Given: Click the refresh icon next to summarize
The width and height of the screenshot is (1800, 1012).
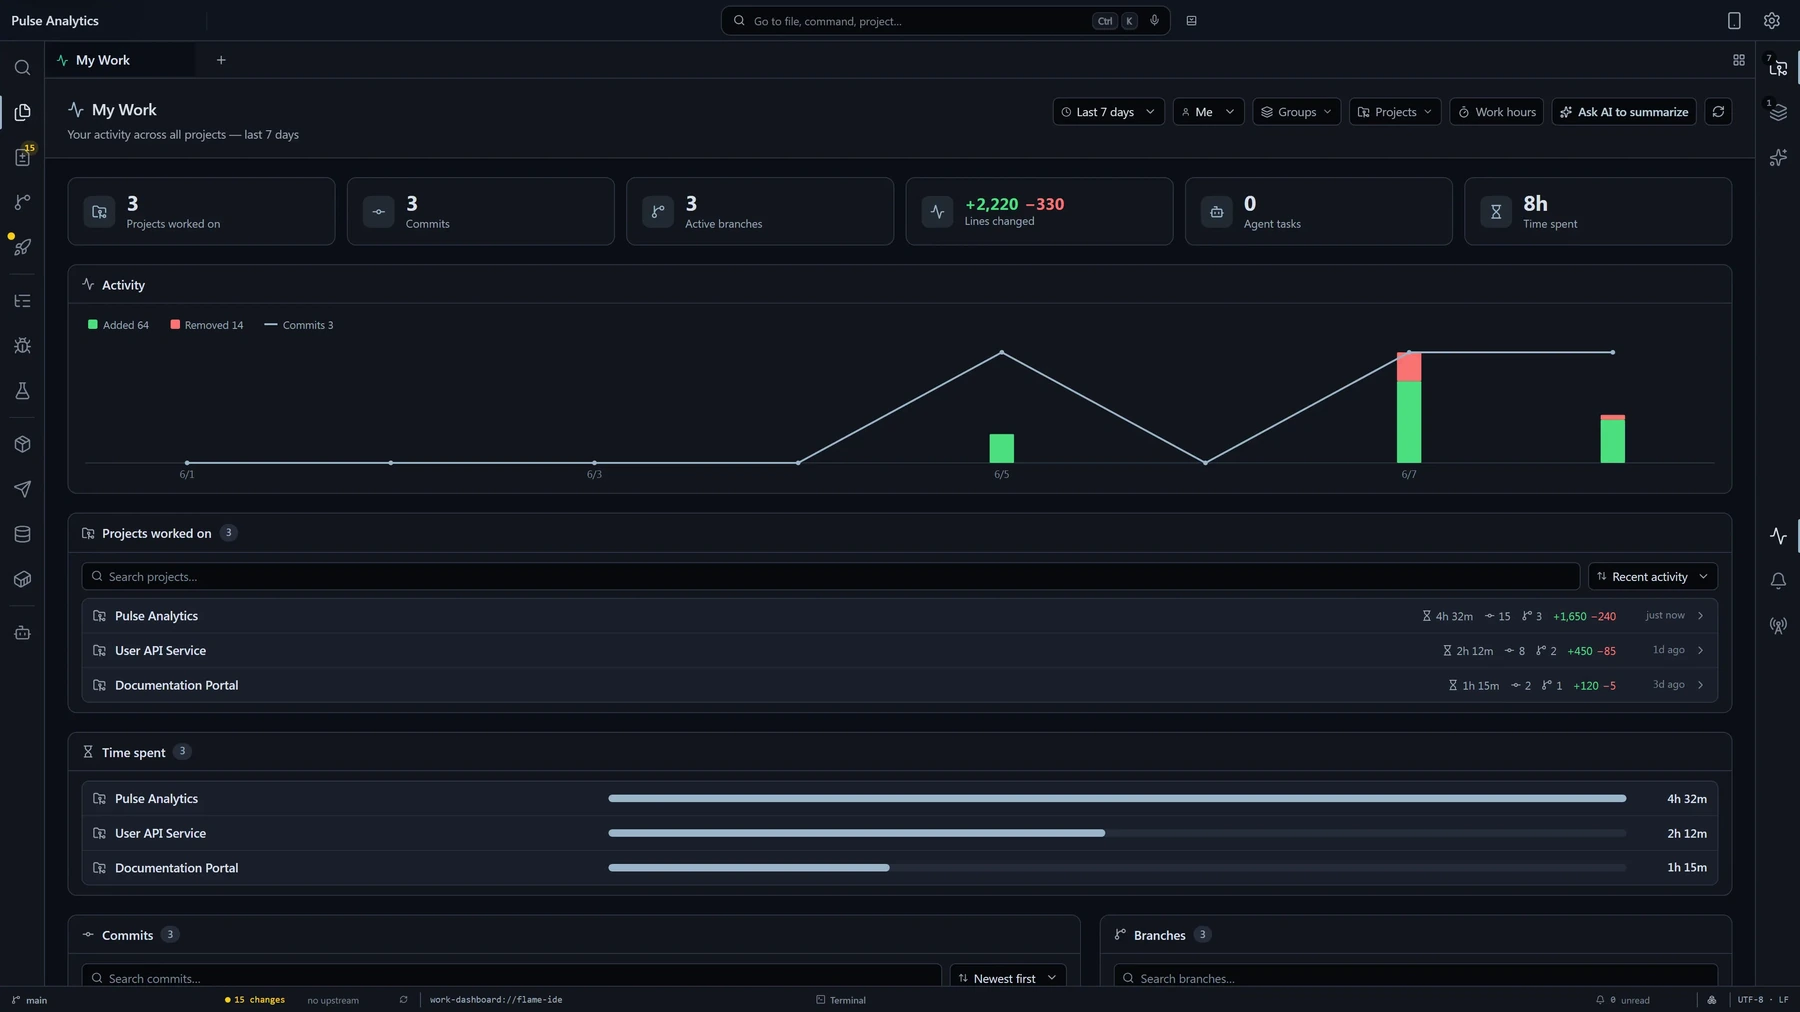Looking at the screenshot, I should point(1718,112).
